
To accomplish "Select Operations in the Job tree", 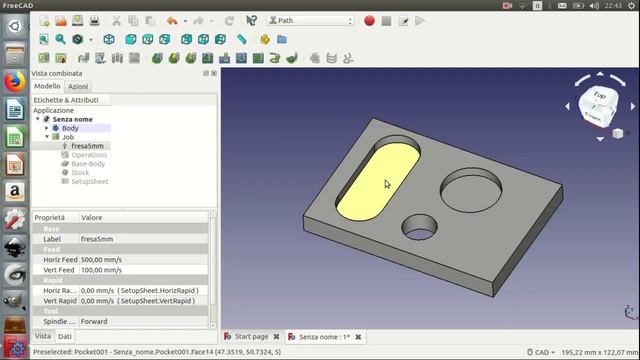I will tap(89, 155).
